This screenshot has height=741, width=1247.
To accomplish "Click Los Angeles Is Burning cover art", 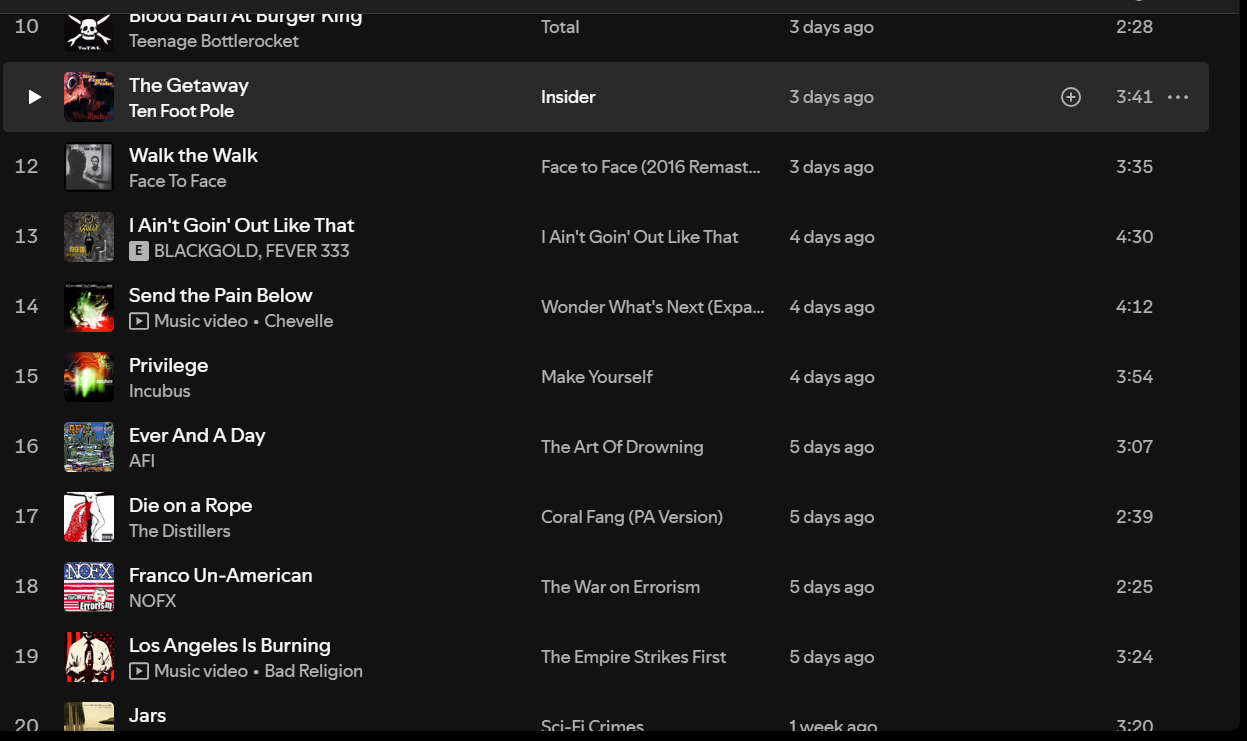I will coord(89,657).
